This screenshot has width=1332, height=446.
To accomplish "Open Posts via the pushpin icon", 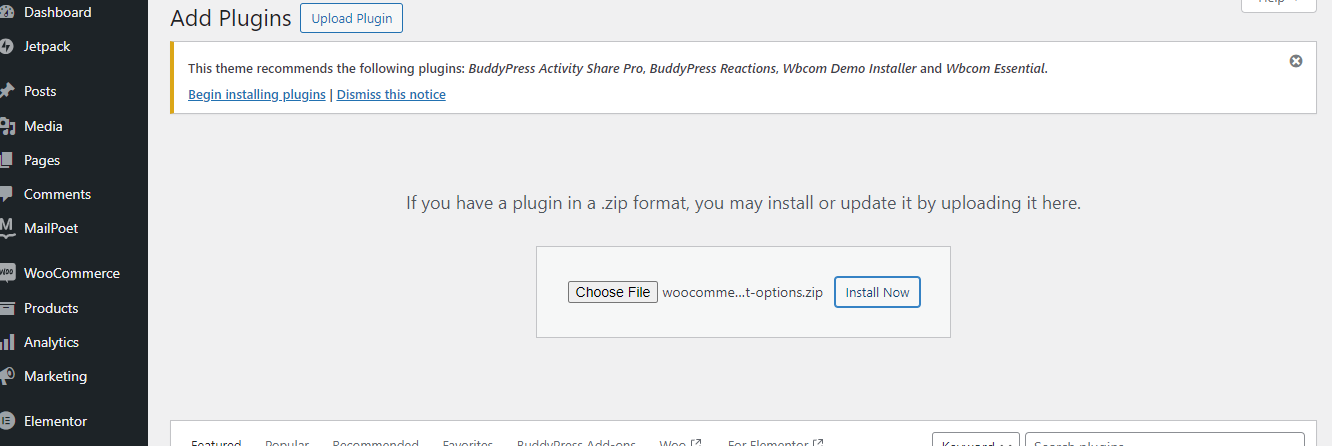I will coord(7,91).
